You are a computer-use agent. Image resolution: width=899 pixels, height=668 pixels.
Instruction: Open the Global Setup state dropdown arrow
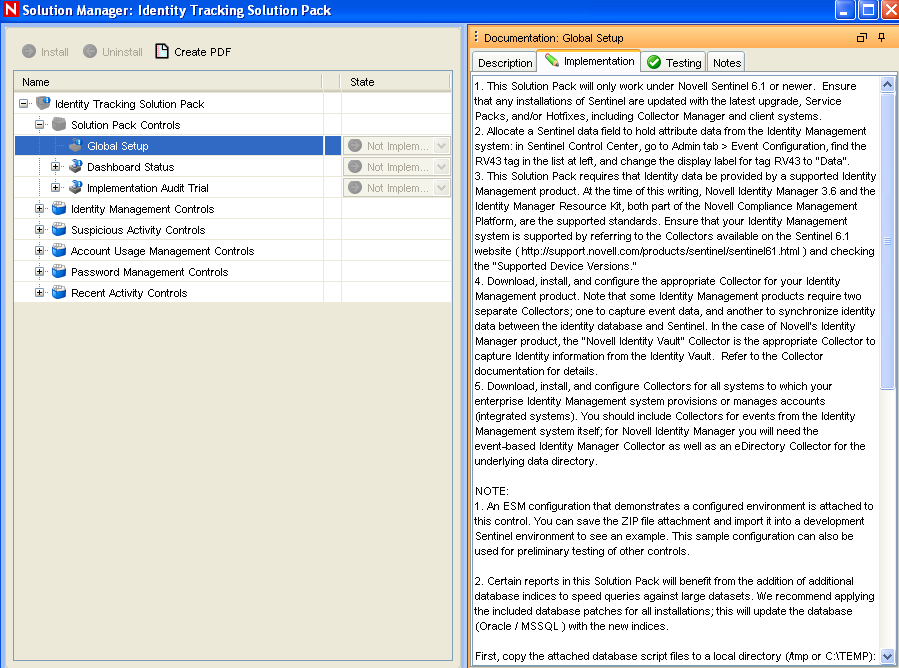click(x=441, y=146)
